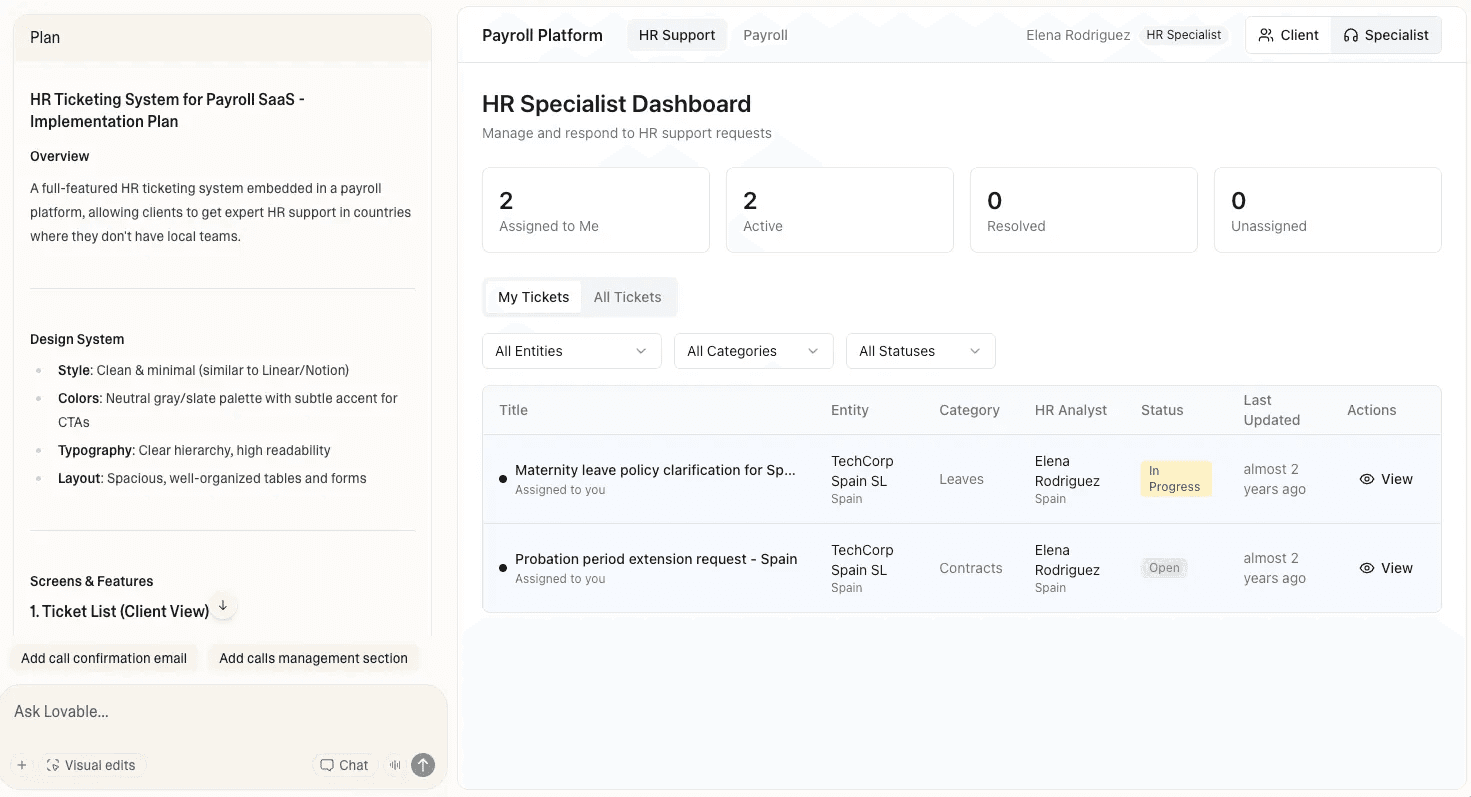Click the Visual edits cursor icon

[53, 765]
